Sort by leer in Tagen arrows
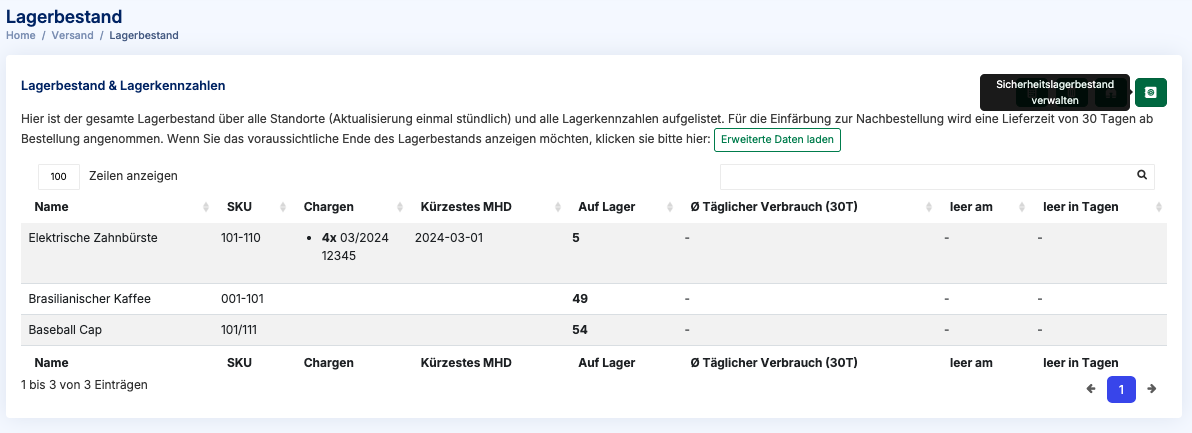 tap(1159, 207)
